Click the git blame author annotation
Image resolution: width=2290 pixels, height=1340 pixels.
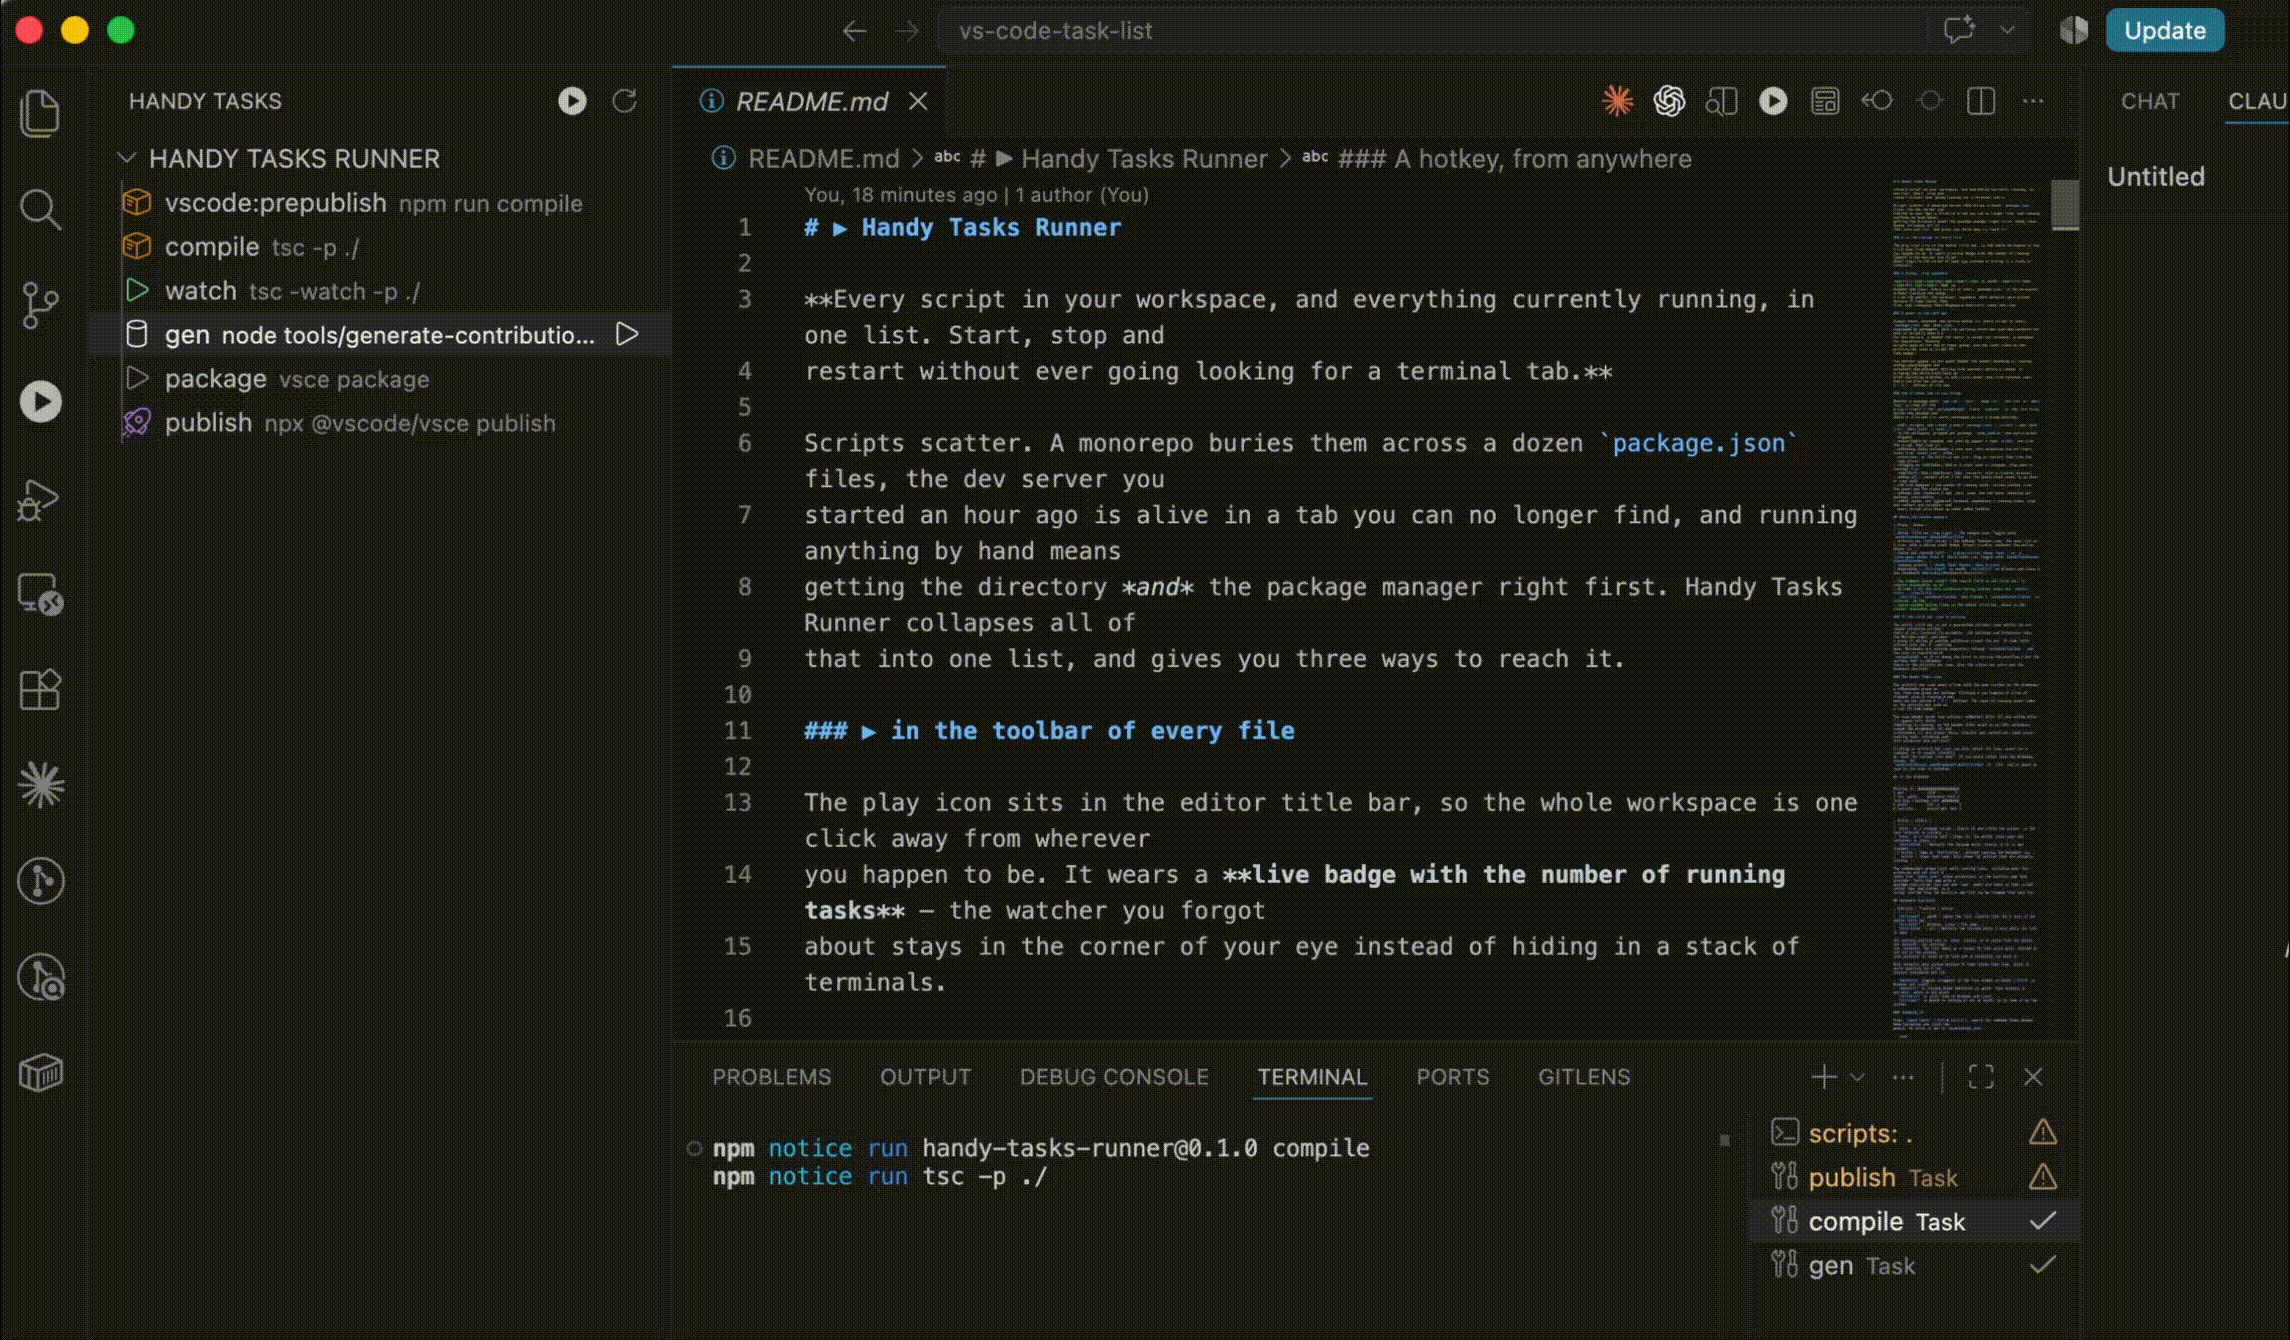click(976, 195)
